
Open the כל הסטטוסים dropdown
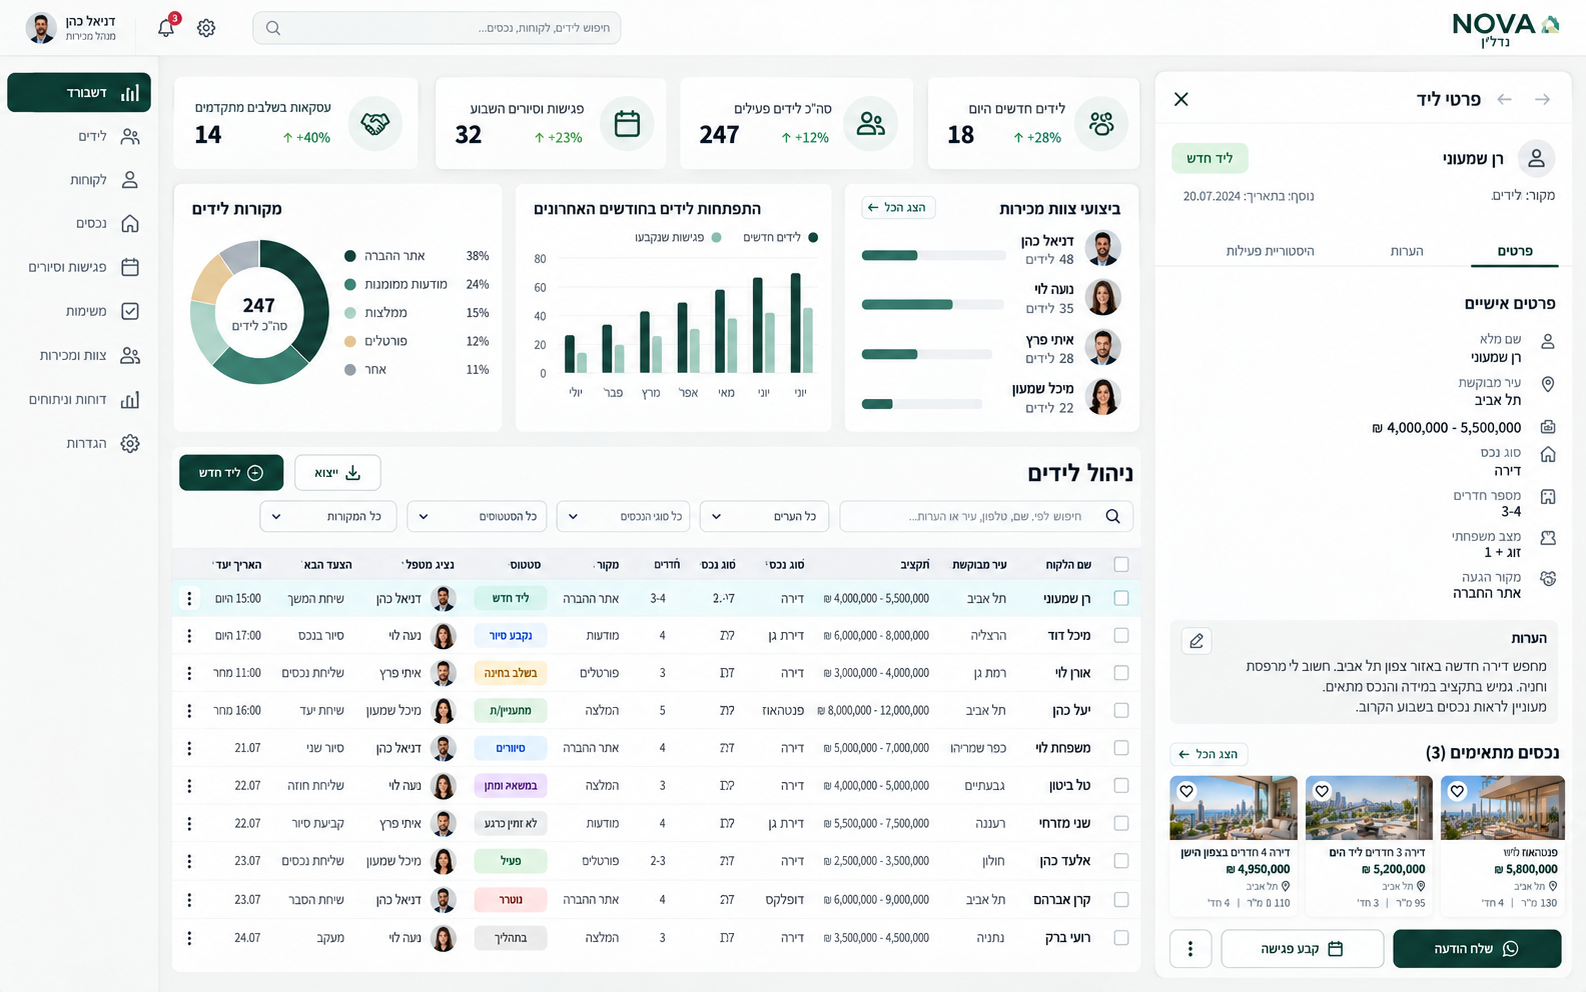click(478, 516)
